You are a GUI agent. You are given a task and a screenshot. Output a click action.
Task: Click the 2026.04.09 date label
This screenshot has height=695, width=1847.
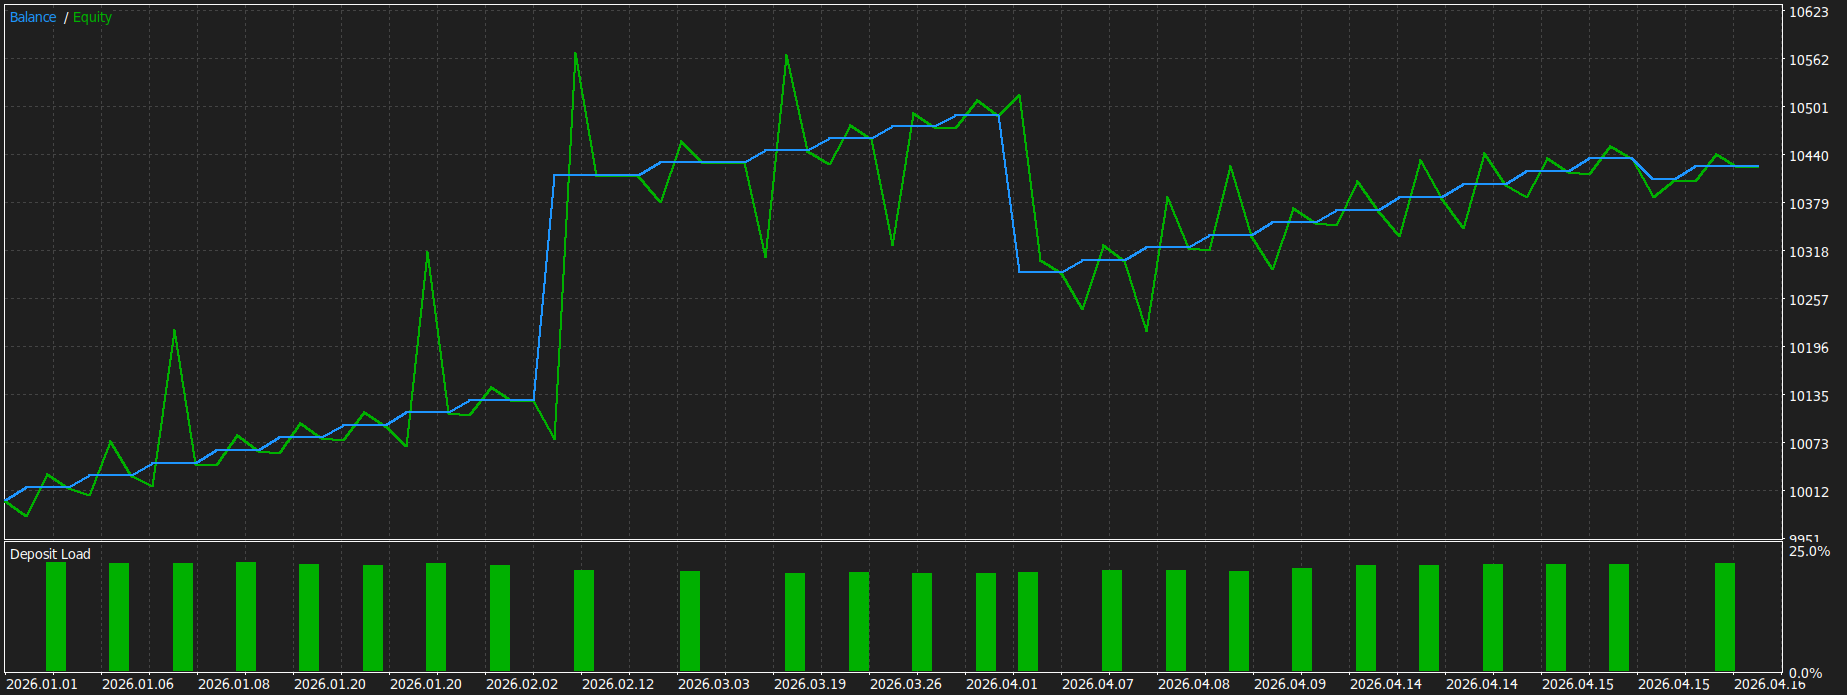point(1290,684)
